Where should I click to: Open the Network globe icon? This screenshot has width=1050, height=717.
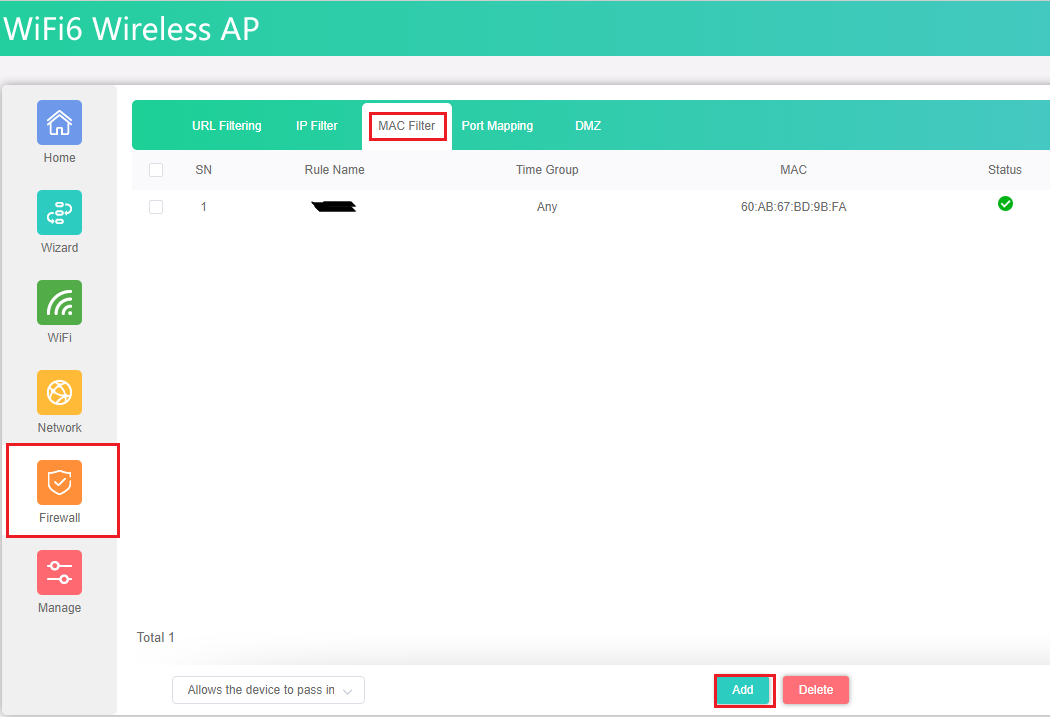tap(59, 393)
